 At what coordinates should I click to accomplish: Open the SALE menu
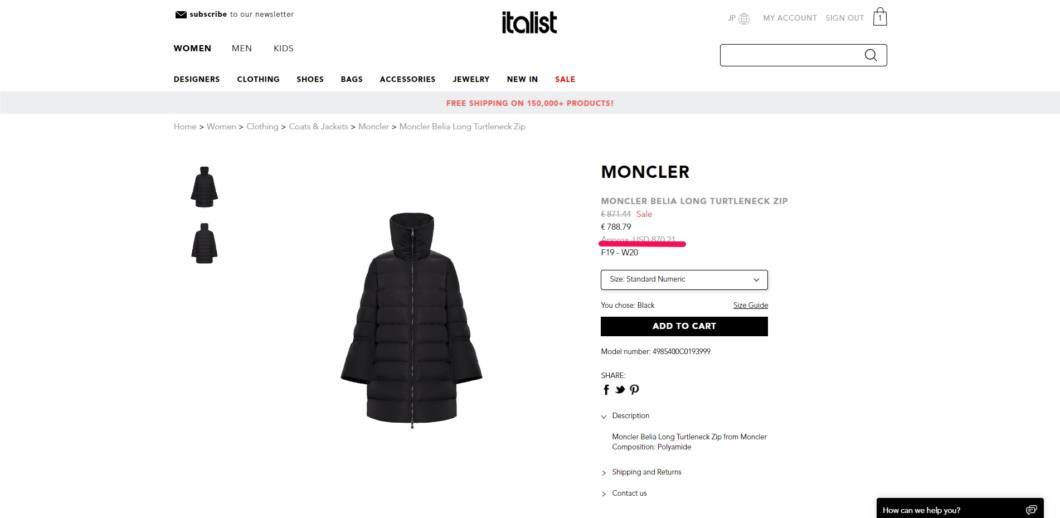(x=565, y=79)
